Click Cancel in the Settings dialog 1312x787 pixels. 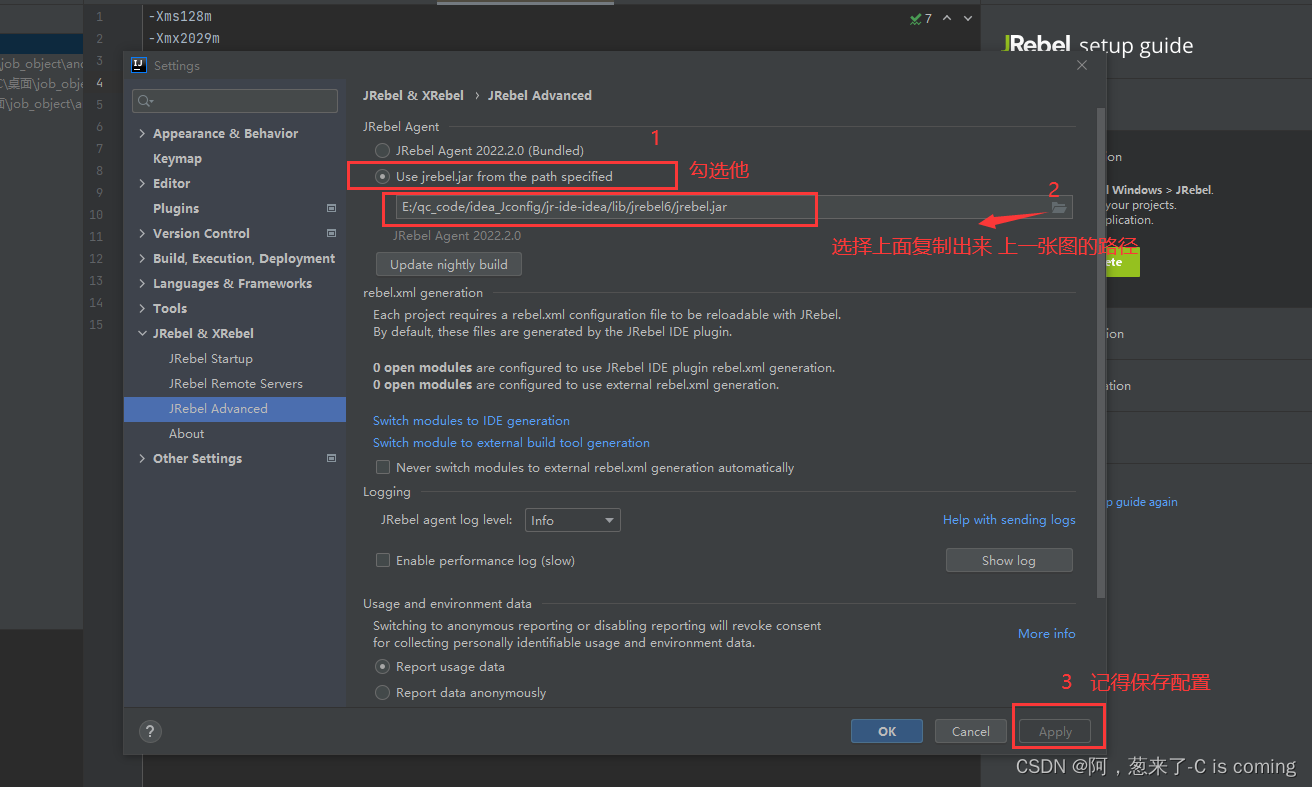point(970,731)
